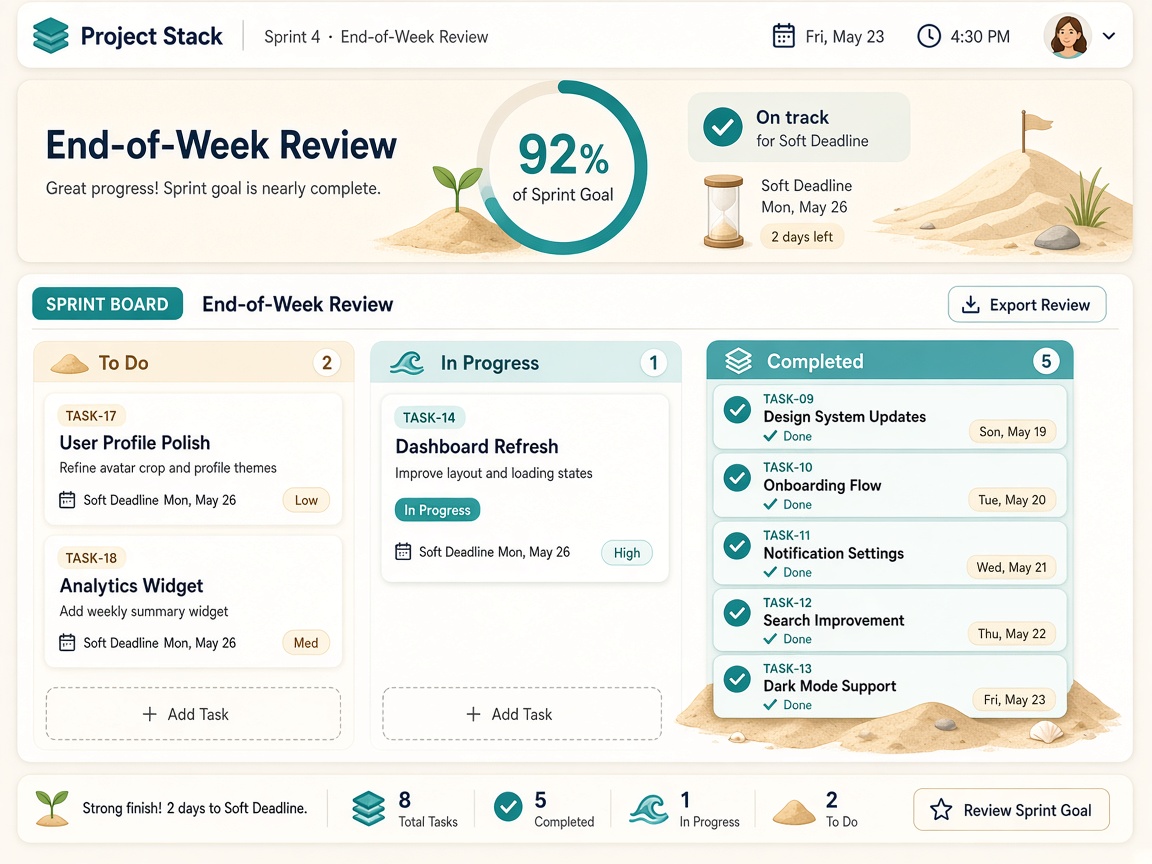Click the stack icon in Completed header
Screen dimensions: 1152x864
(x=738, y=361)
